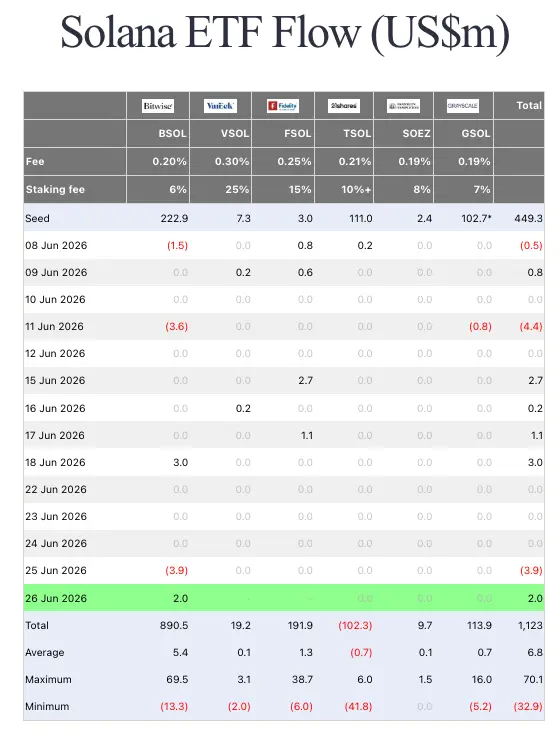This screenshot has height=734, width=559.
Task: Select the (102.3) TSOL total
Action: 355,625
